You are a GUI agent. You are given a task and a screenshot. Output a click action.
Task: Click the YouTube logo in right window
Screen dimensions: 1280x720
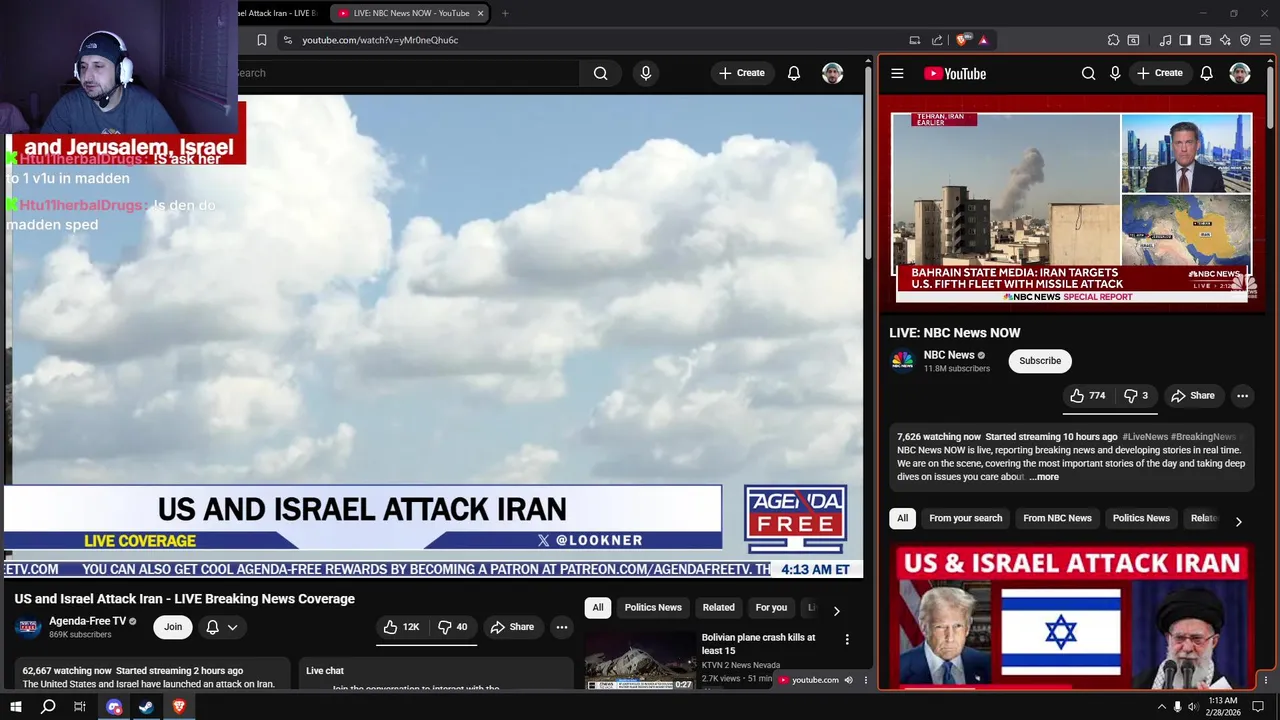[955, 73]
